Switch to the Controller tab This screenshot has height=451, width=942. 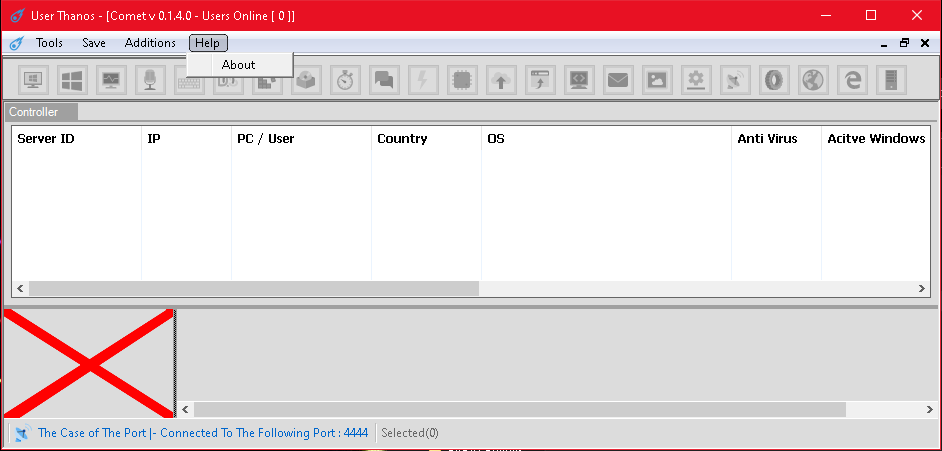[34, 112]
